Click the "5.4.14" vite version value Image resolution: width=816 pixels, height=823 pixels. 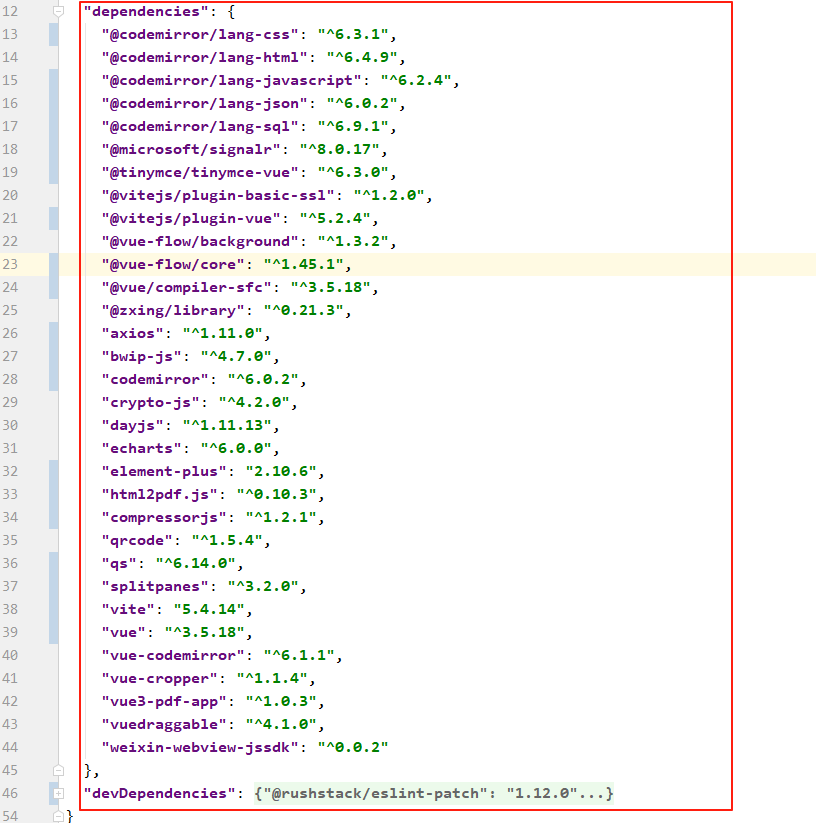[209, 609]
